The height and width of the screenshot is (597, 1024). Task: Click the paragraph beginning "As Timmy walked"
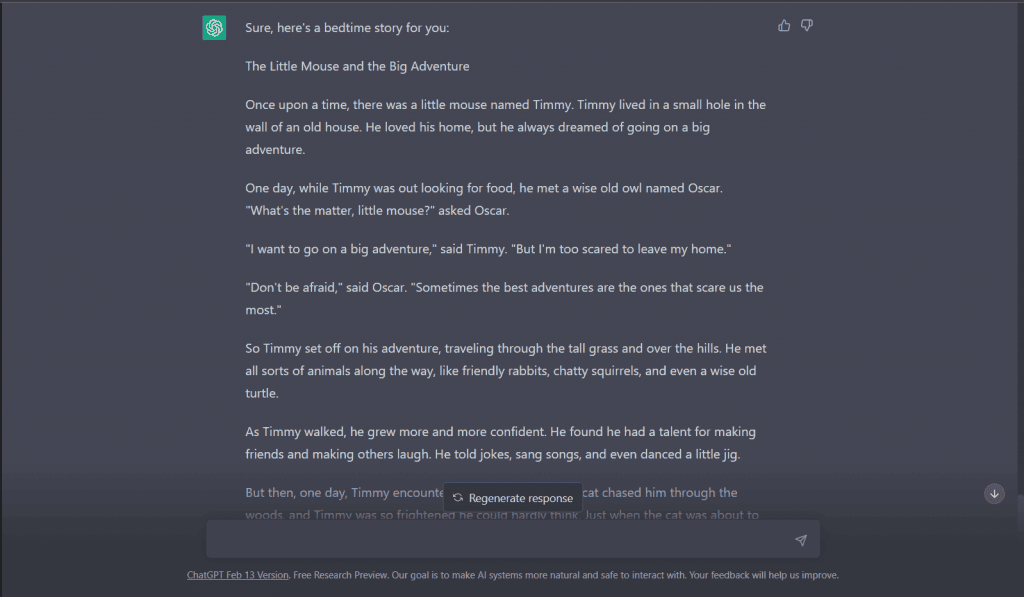(500, 443)
